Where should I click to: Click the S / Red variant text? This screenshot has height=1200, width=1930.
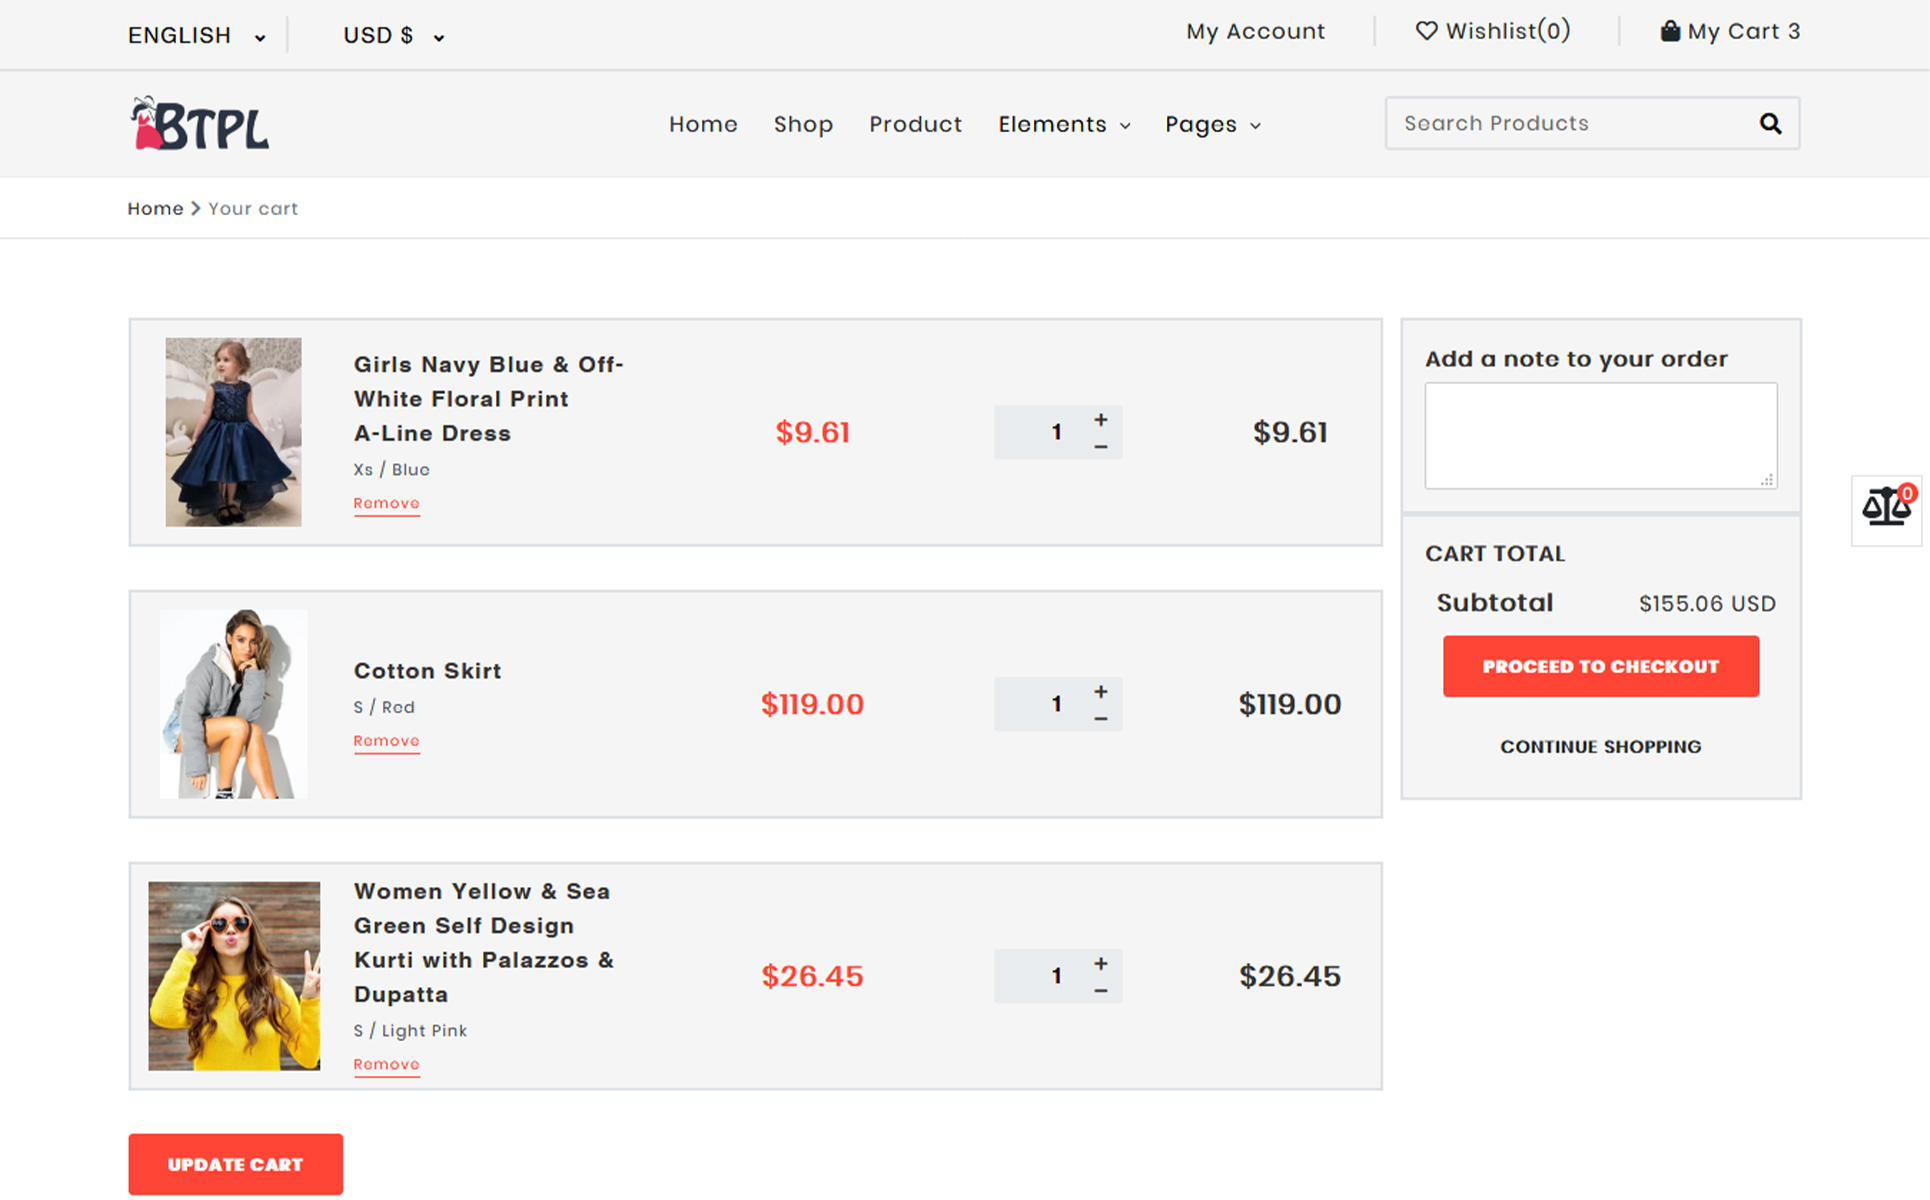(384, 707)
